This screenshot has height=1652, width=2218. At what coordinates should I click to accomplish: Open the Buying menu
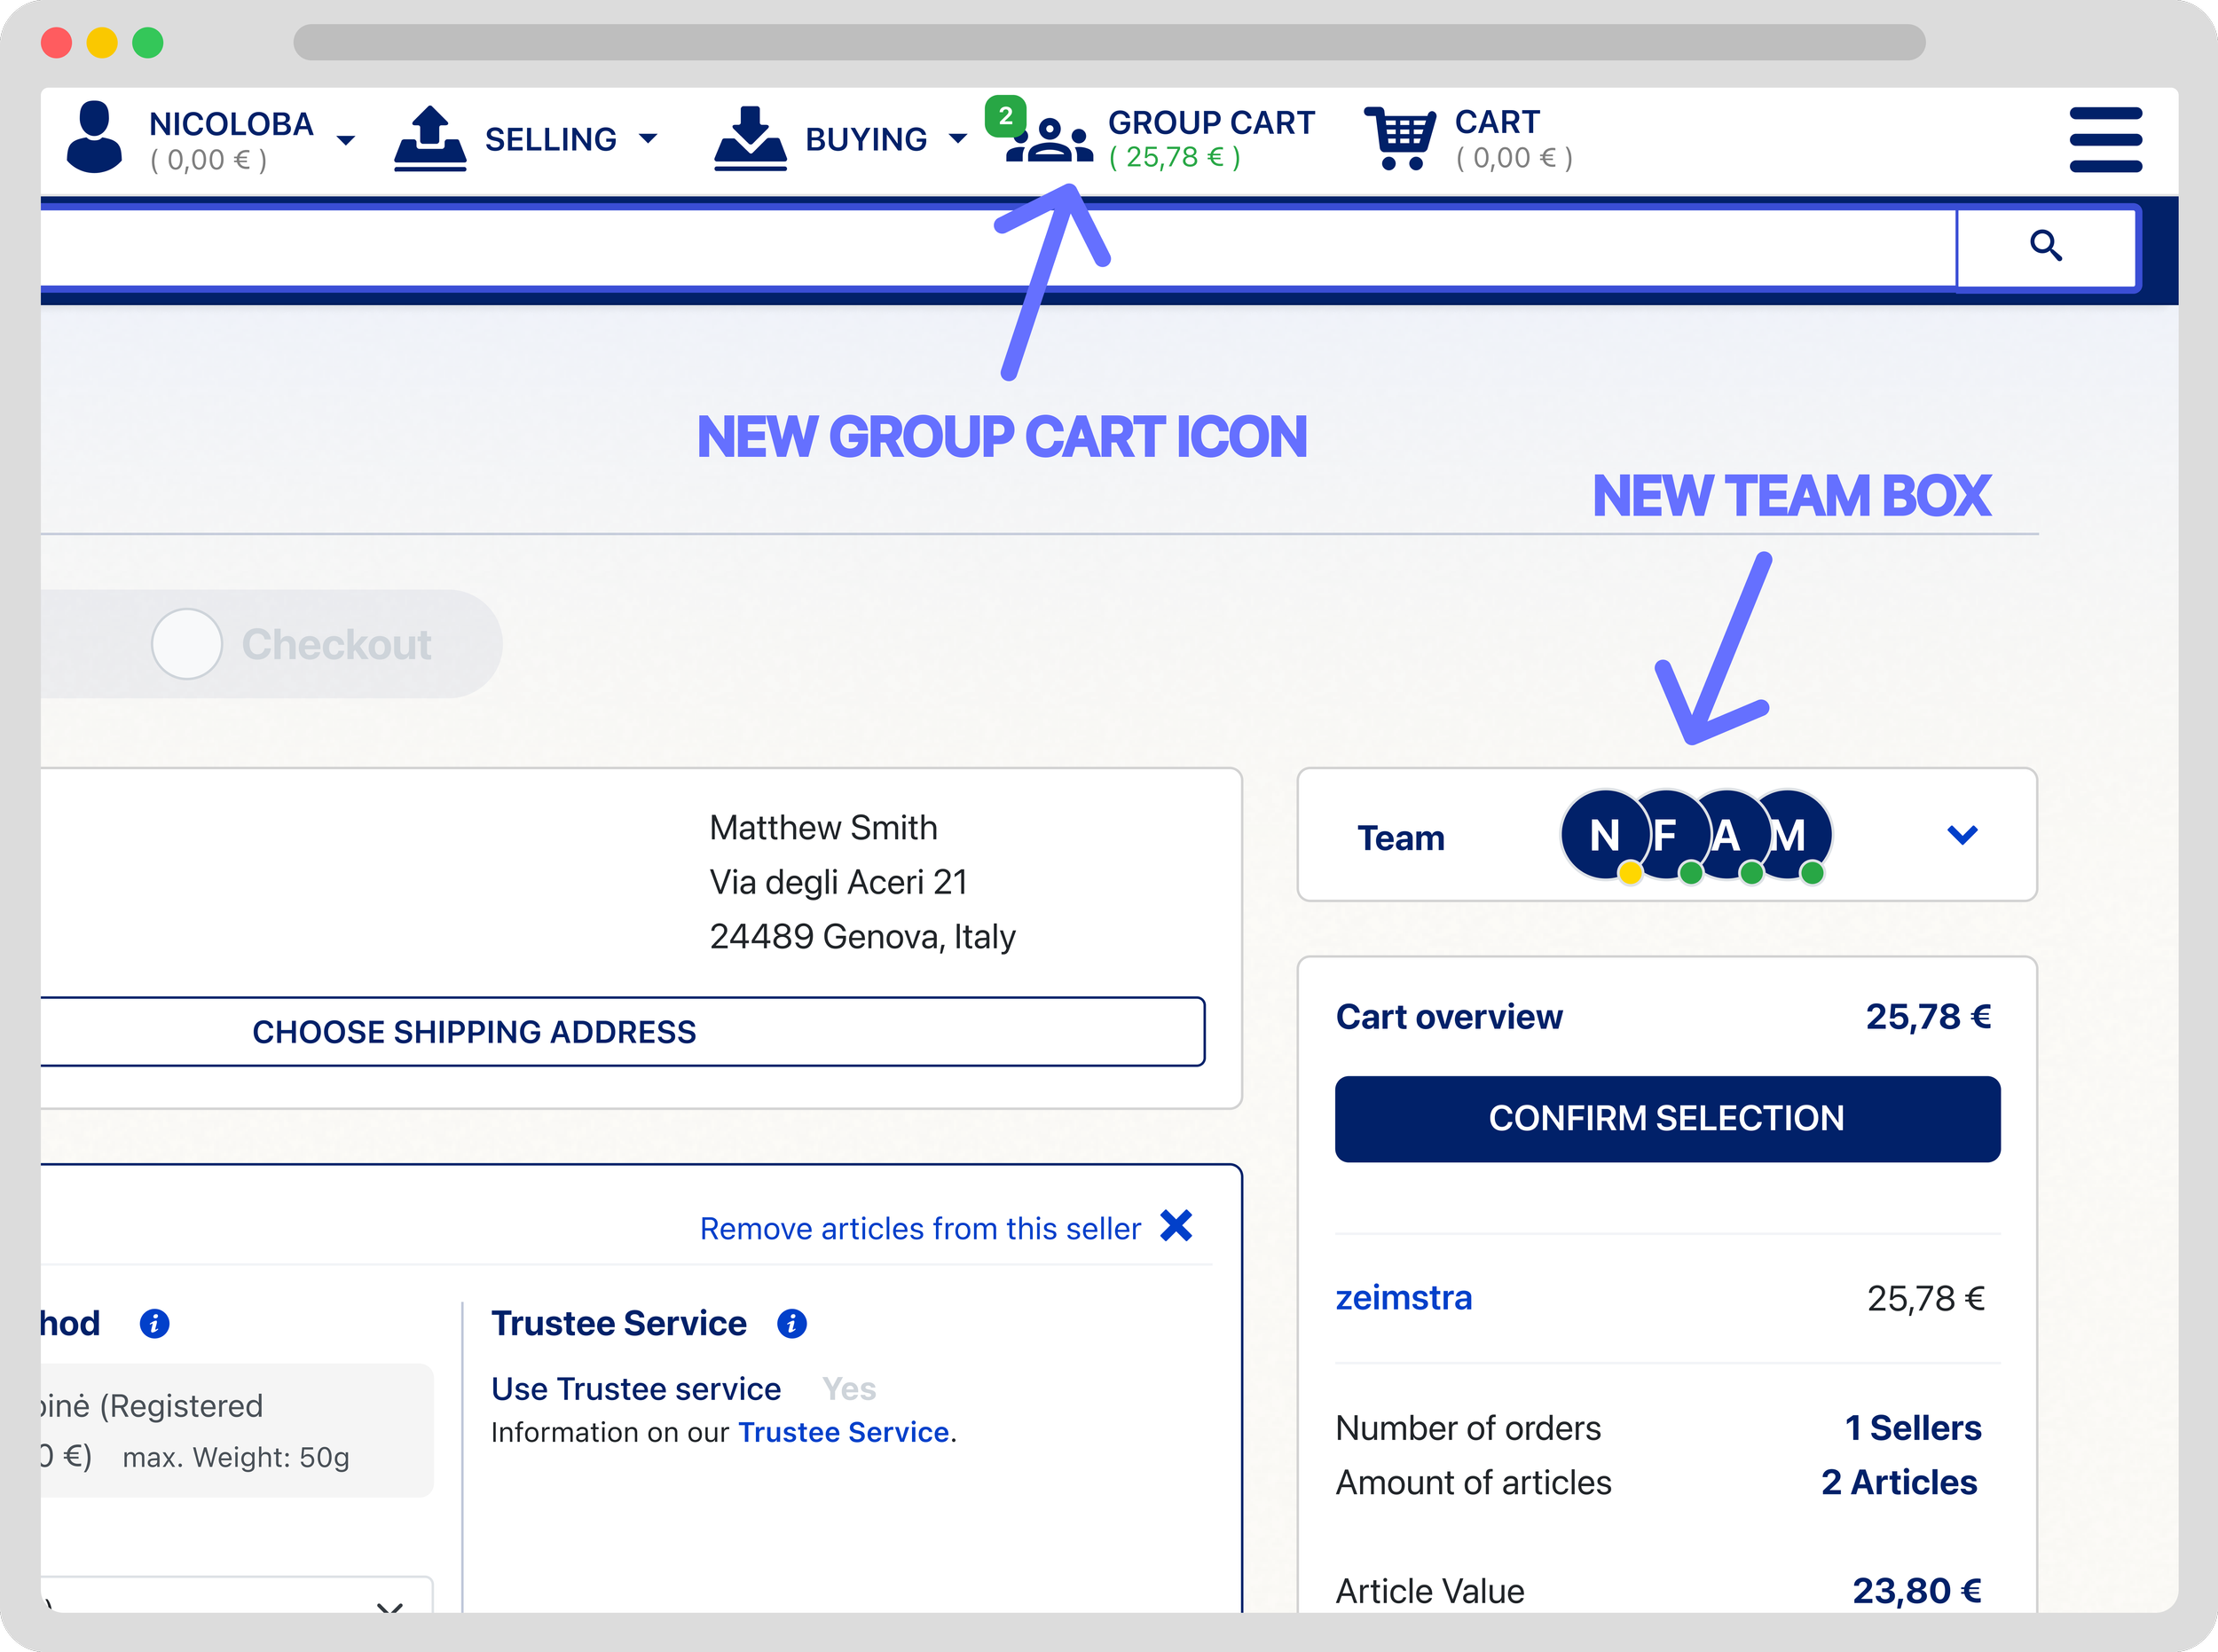tap(866, 140)
